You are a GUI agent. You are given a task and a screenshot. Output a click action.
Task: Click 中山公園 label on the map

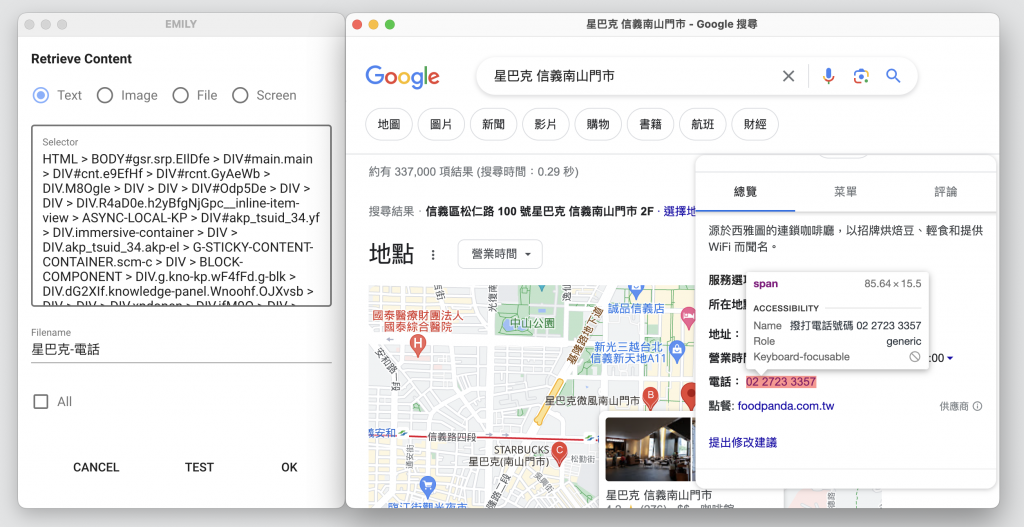533,323
